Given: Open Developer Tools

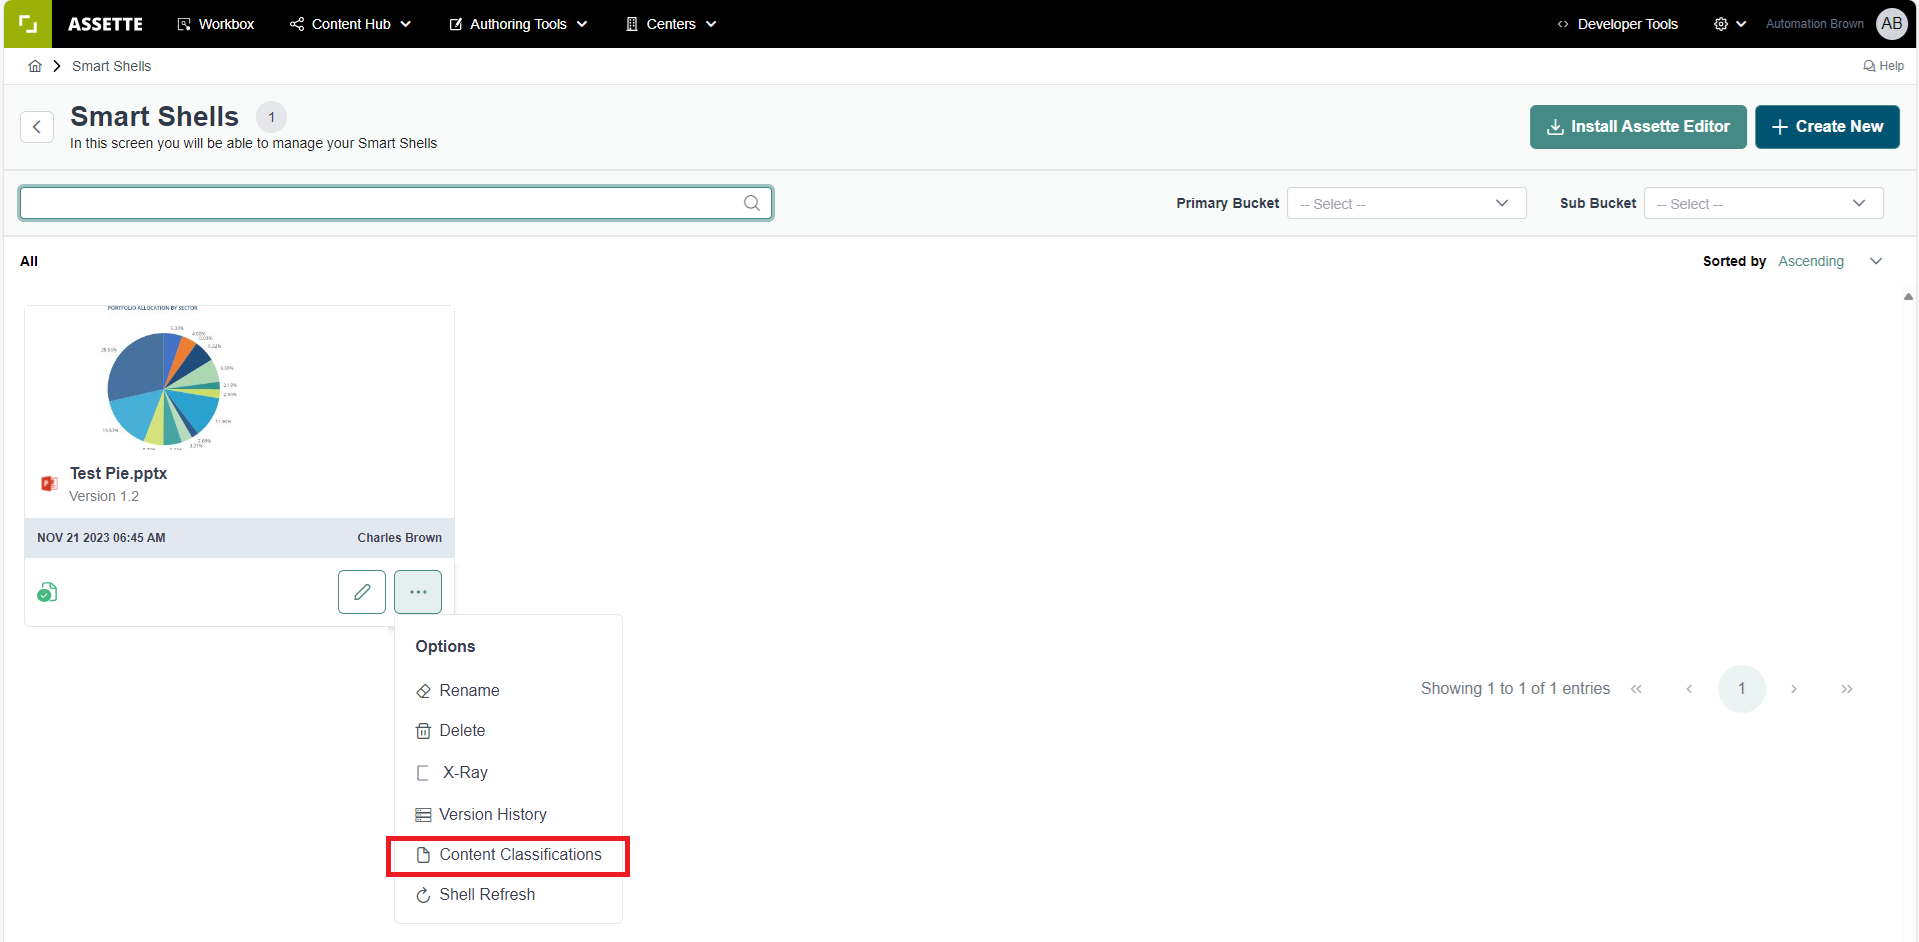Looking at the screenshot, I should (x=1617, y=24).
